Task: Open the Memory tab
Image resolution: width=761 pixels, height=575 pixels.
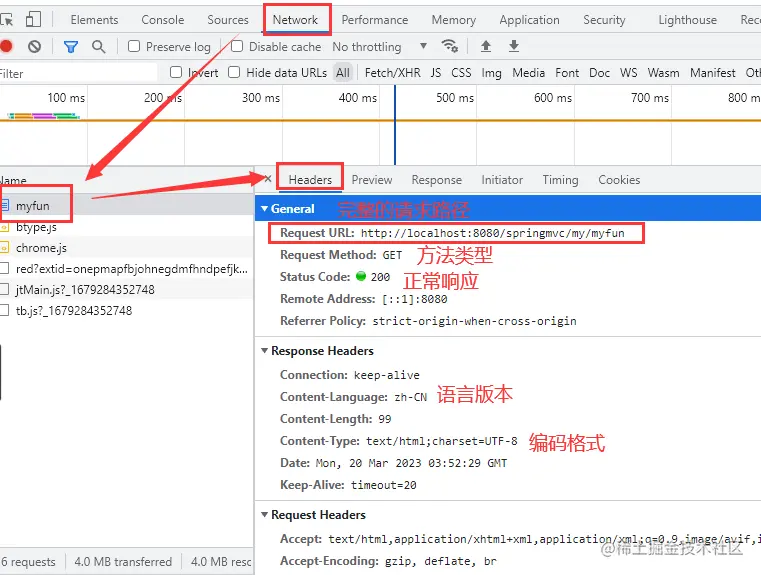Action: [x=454, y=20]
